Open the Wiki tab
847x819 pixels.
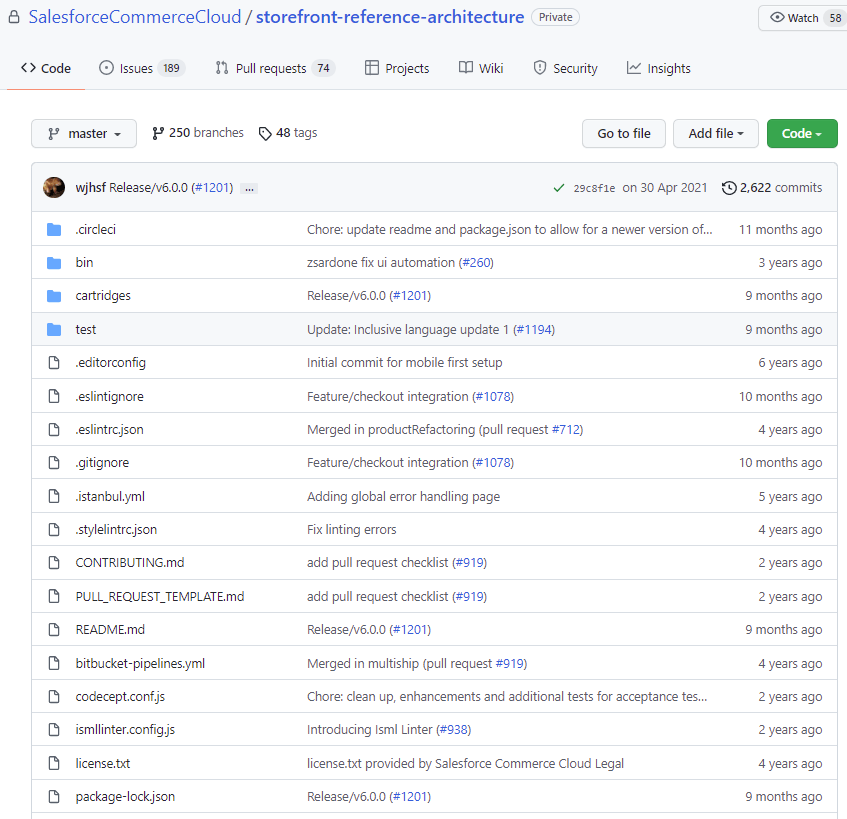click(x=481, y=68)
